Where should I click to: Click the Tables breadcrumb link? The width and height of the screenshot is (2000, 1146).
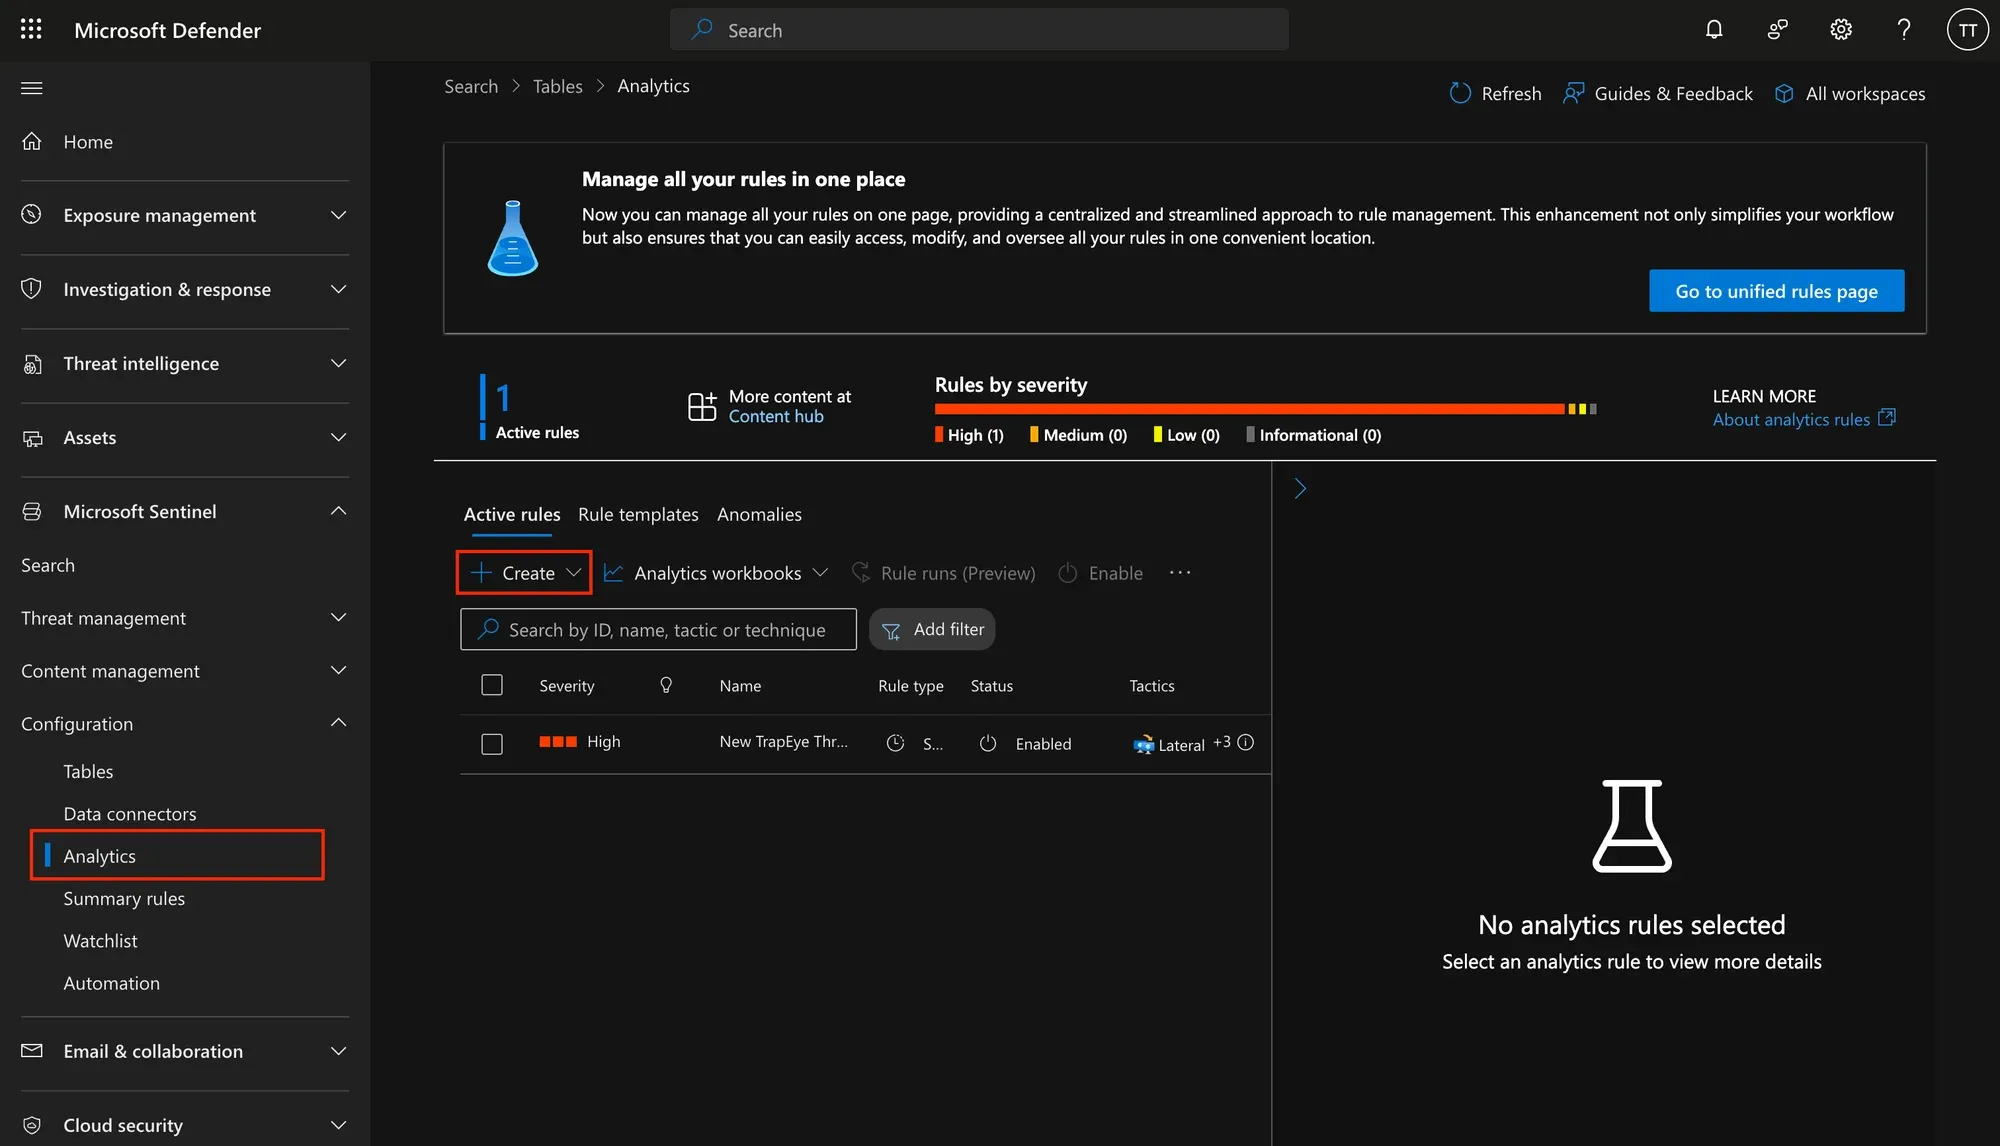pyautogui.click(x=557, y=86)
